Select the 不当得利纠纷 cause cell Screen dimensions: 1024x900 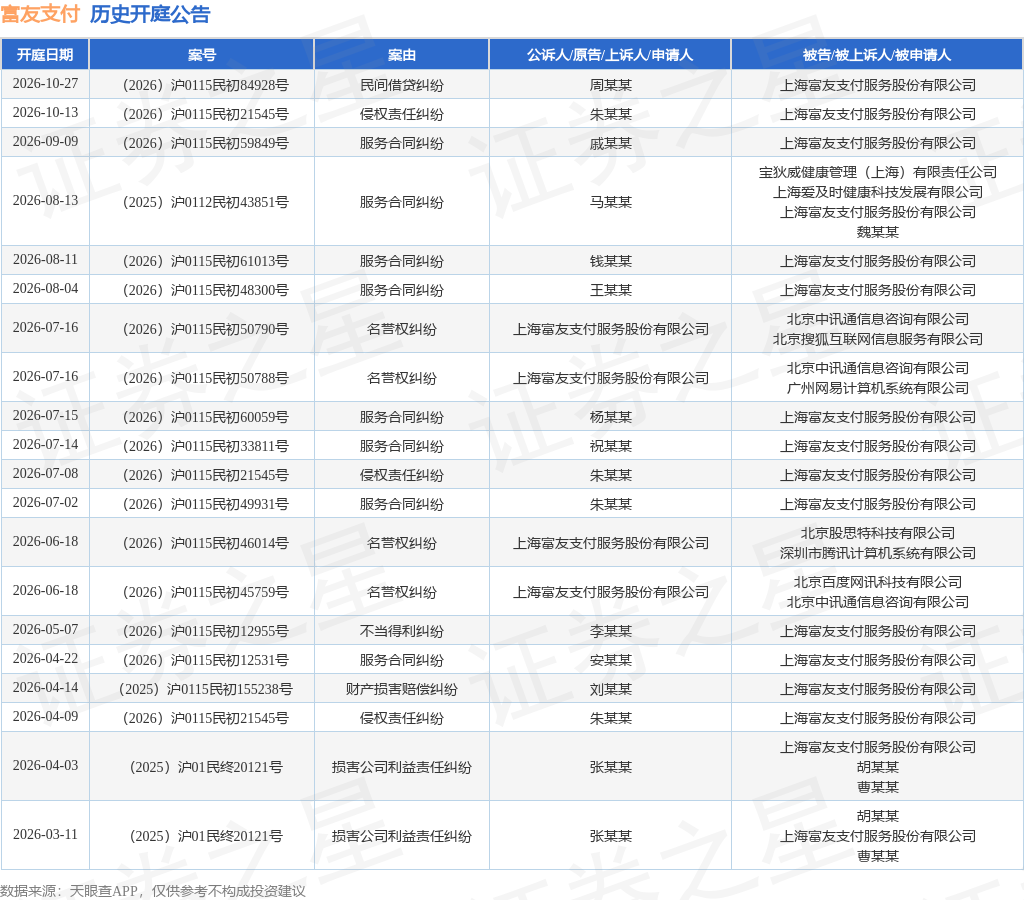[x=402, y=631]
